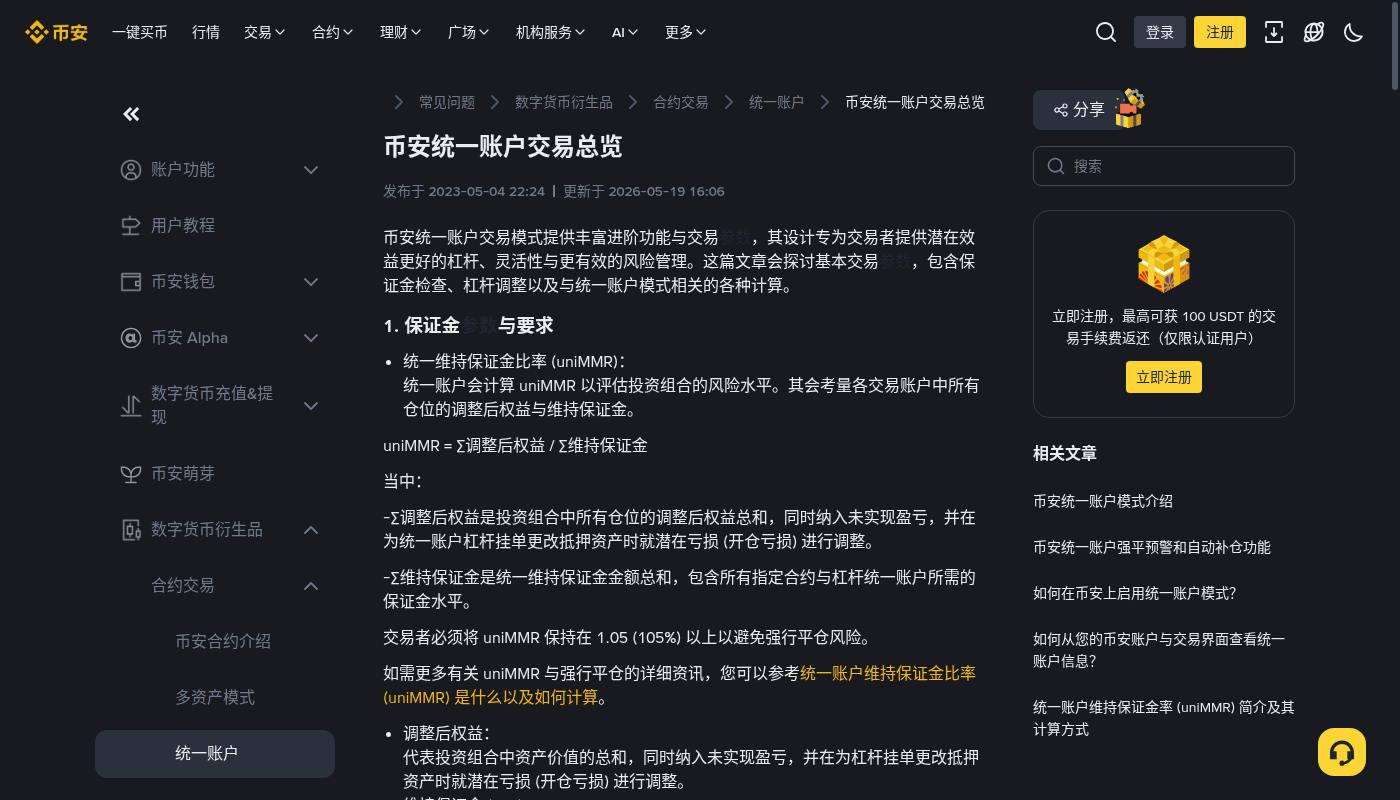Open the 交易 menu in top navigation
Image resolution: width=1400 pixels, height=800 pixels.
coord(265,32)
